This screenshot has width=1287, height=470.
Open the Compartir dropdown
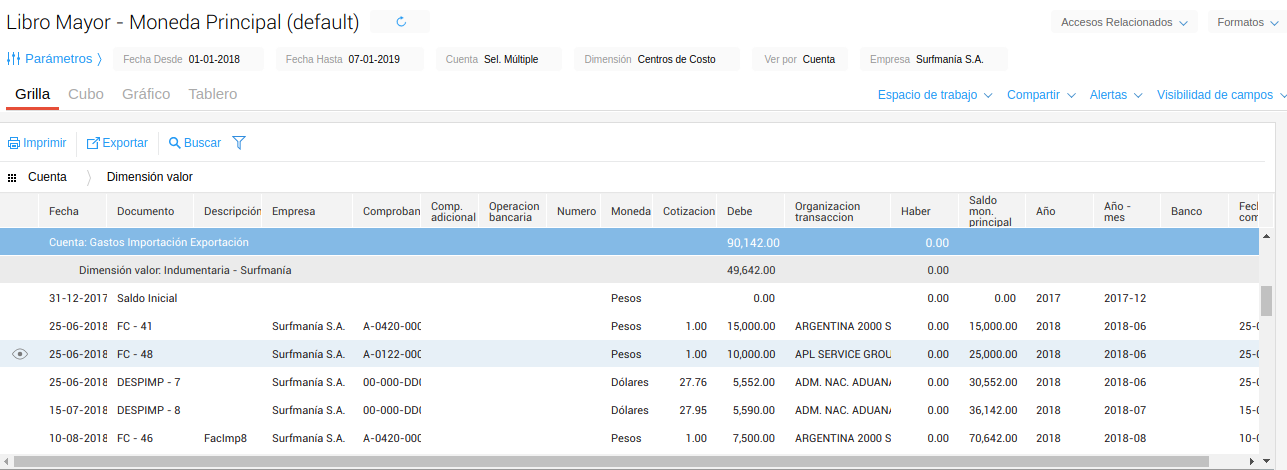click(x=1040, y=95)
